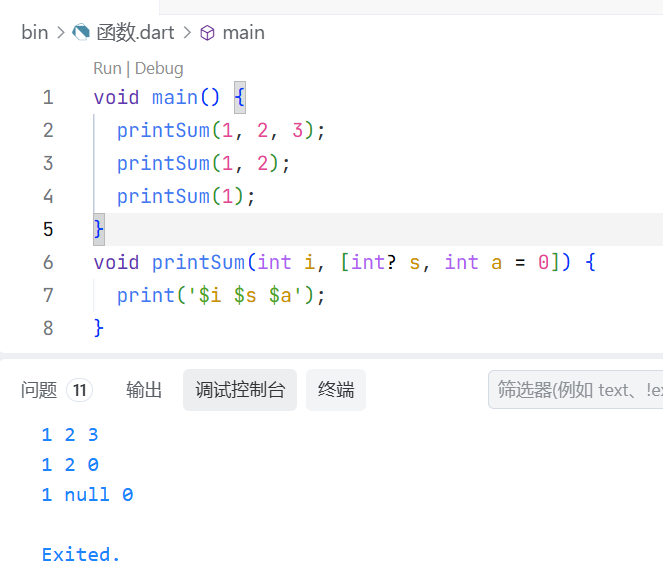
Task: Click line number 7 in gutter
Action: point(48,295)
